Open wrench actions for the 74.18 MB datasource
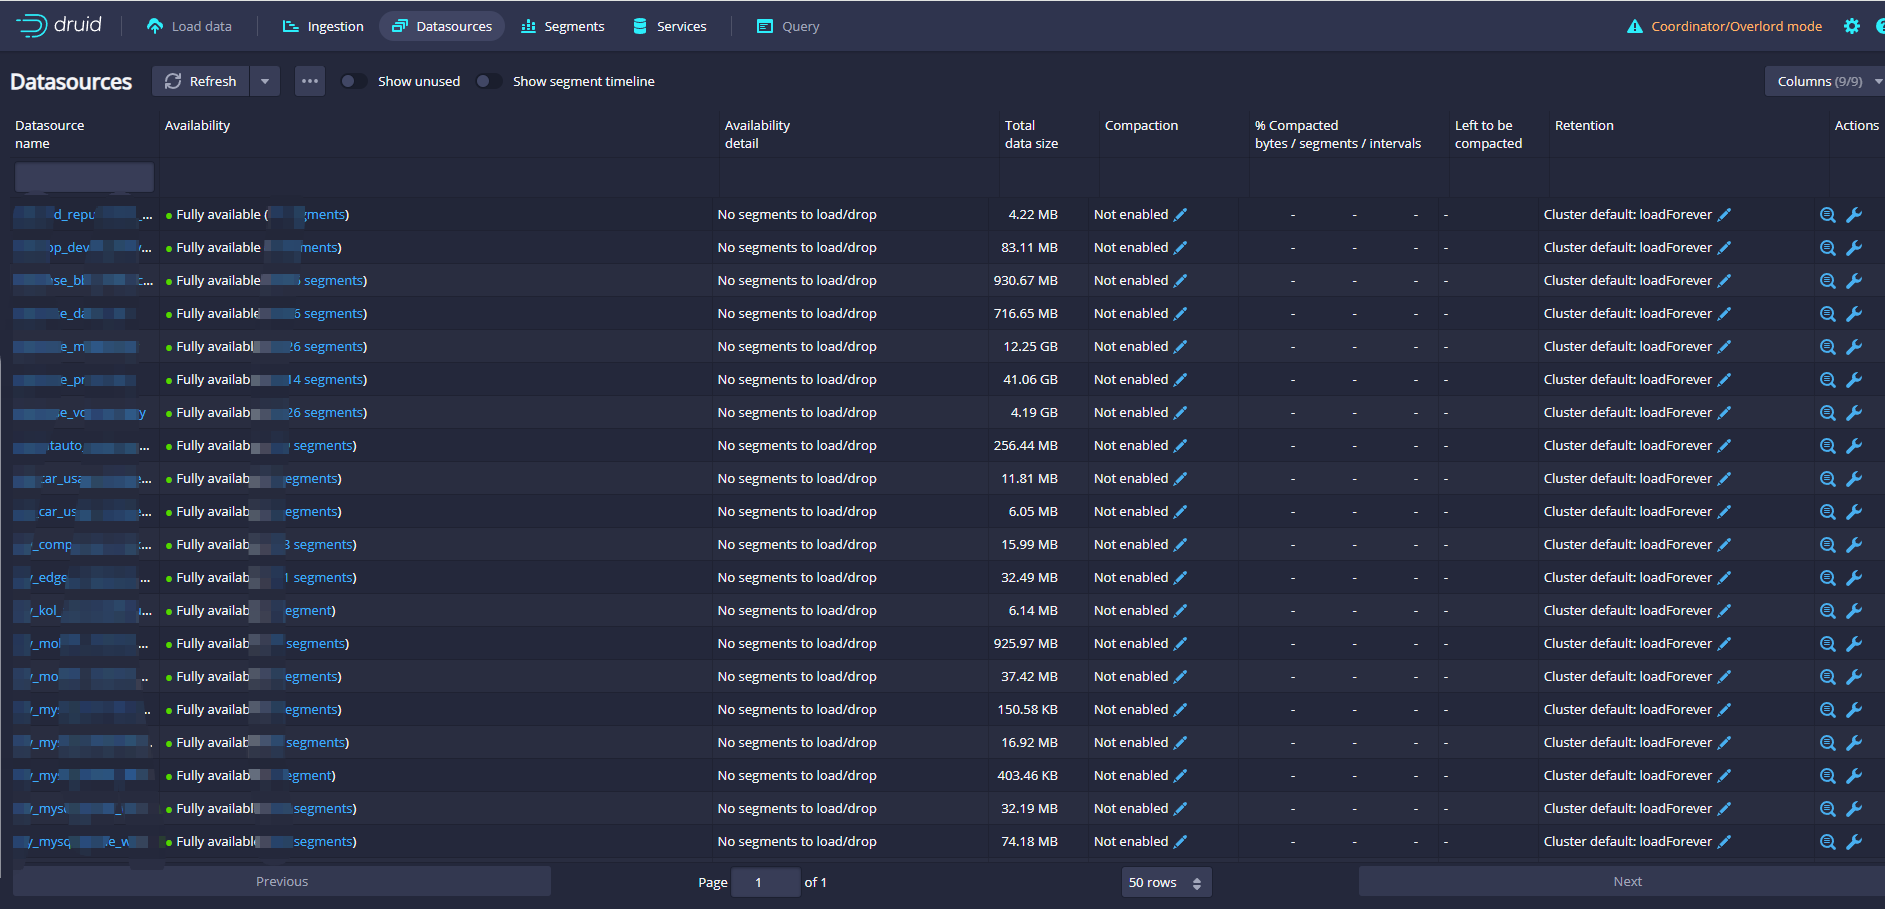The image size is (1885, 909). [x=1853, y=842]
